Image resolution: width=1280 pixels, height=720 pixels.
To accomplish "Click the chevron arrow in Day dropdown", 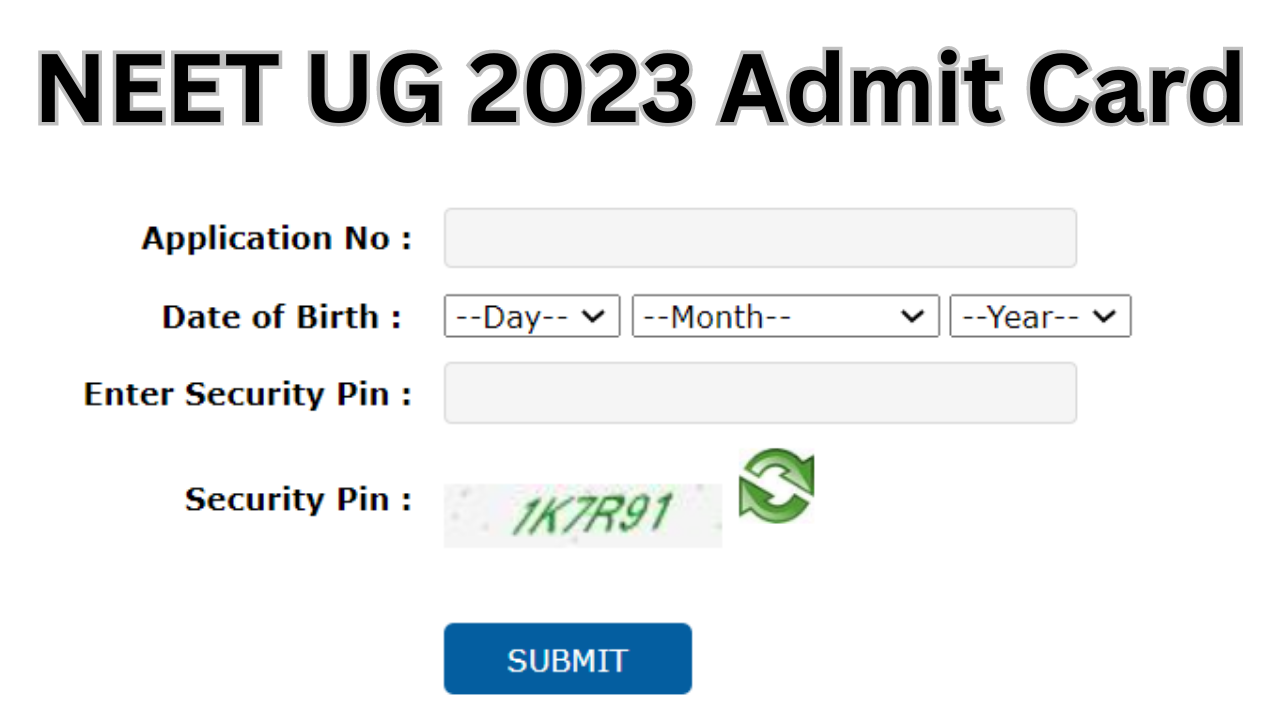I will click(594, 316).
